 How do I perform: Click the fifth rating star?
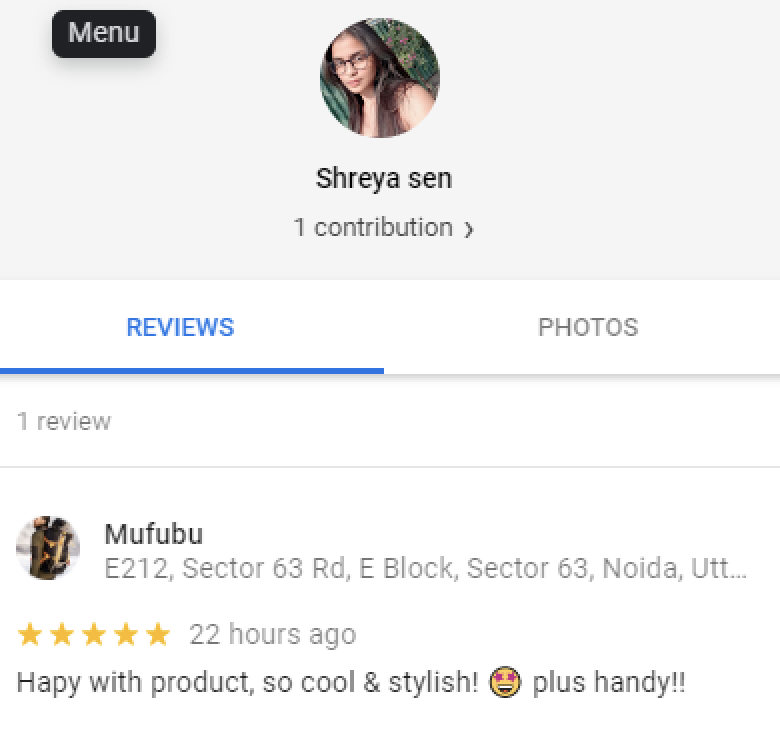pyautogui.click(x=158, y=634)
